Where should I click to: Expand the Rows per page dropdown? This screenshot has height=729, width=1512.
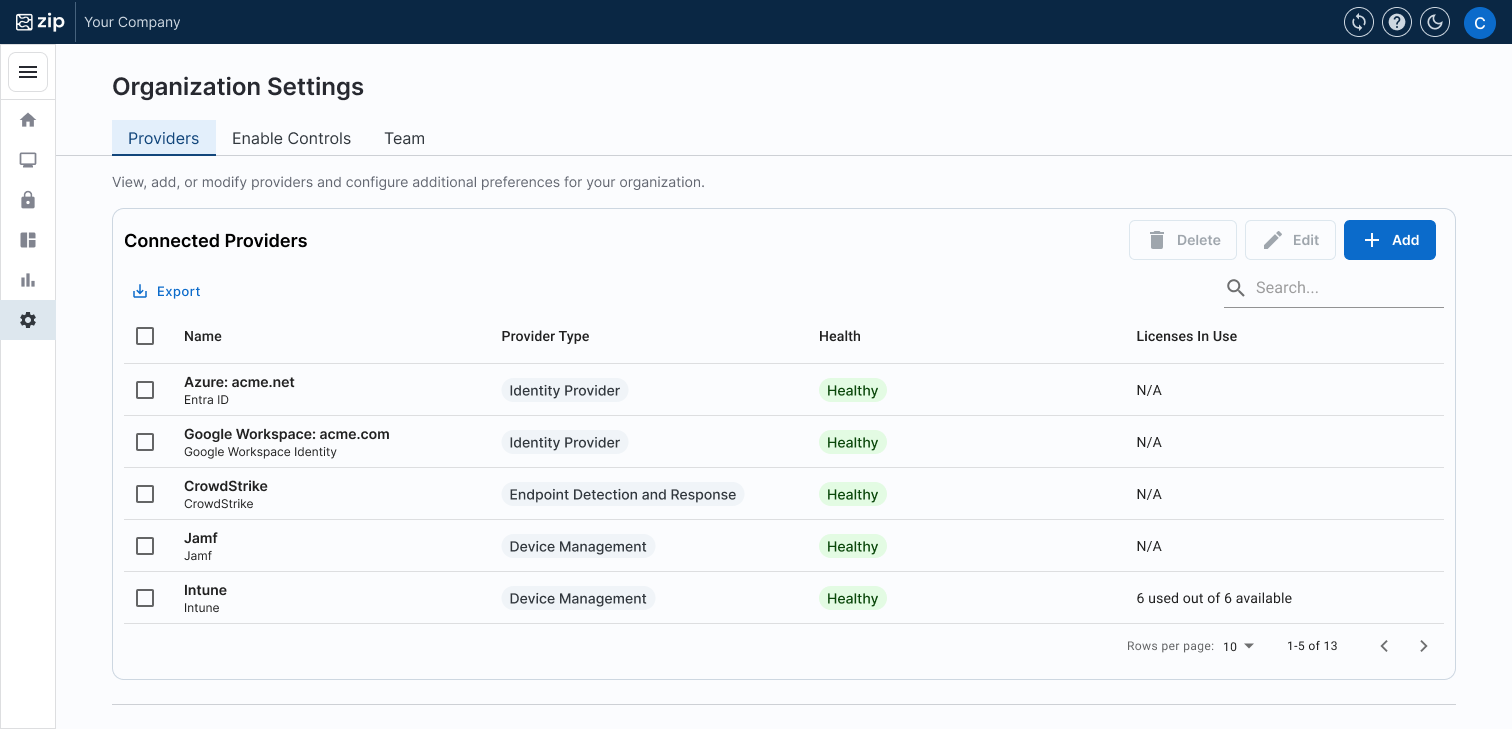coord(1238,646)
